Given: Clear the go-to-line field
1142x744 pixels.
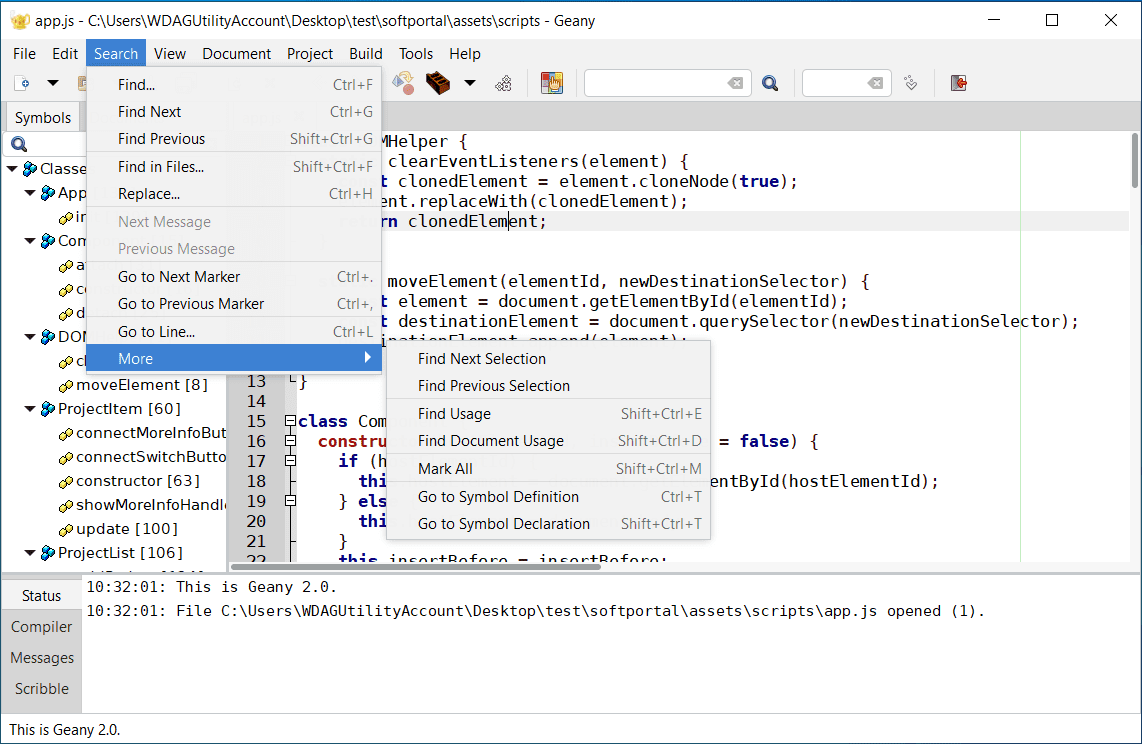Looking at the screenshot, I should tap(875, 83).
